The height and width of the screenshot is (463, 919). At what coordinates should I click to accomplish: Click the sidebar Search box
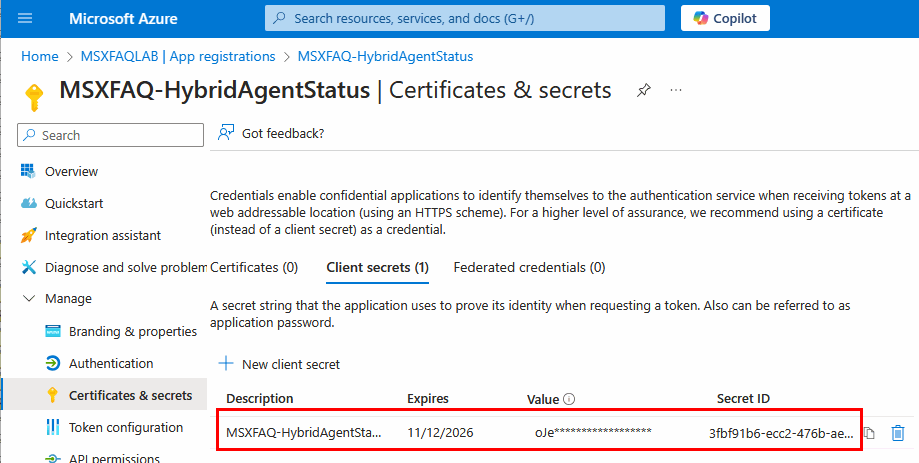[111, 135]
